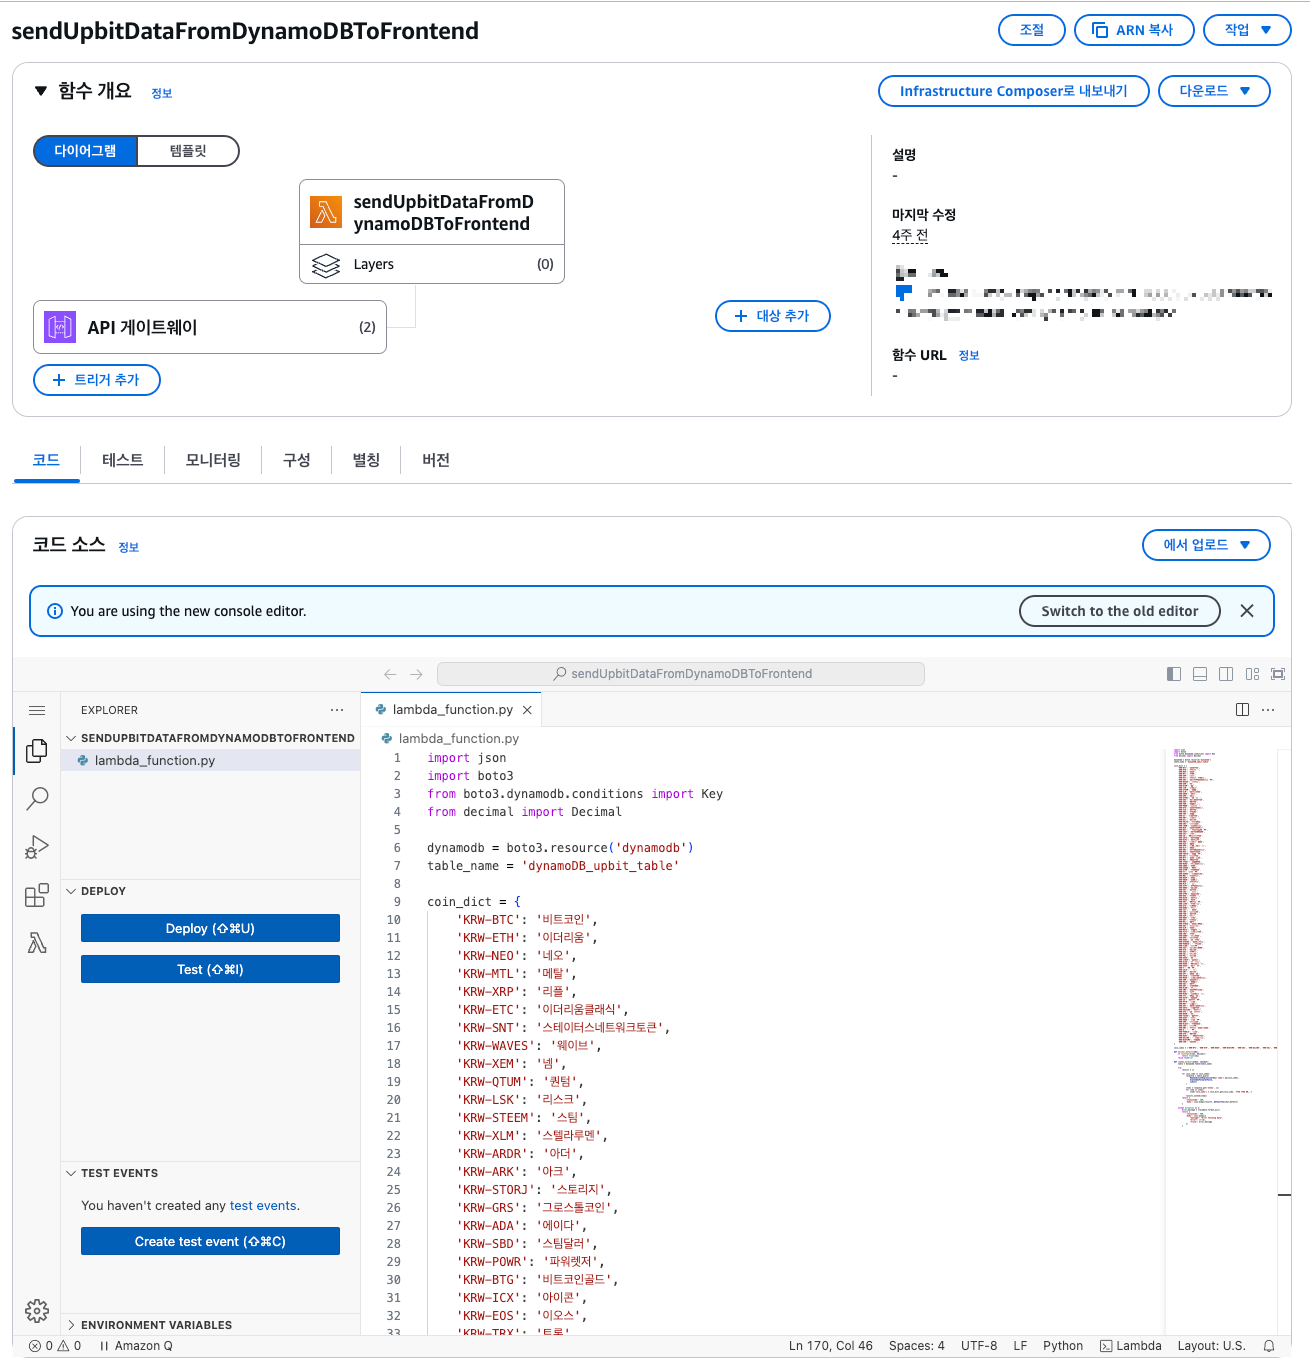Switch to the 코드 tab

click(46, 460)
